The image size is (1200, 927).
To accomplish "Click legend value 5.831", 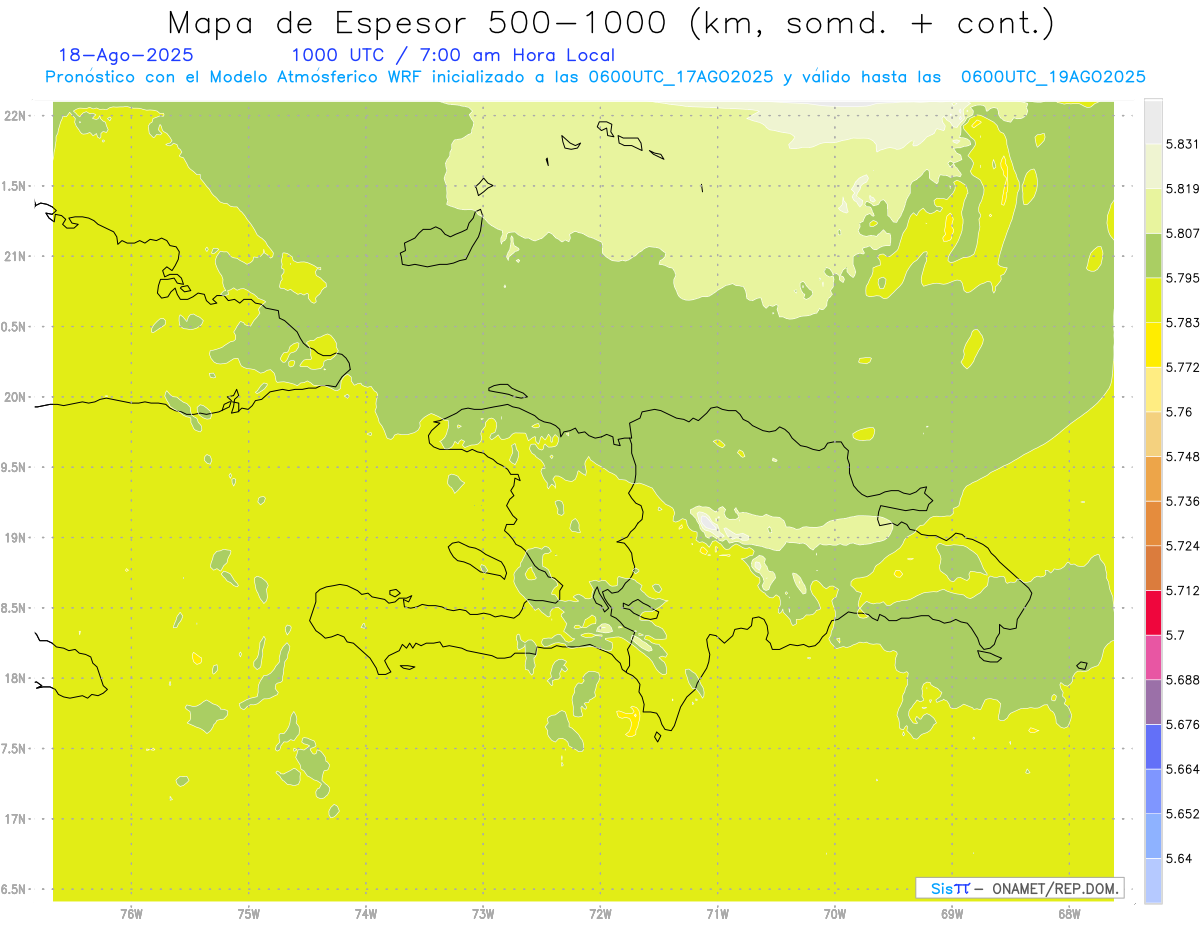I will click(1184, 144).
